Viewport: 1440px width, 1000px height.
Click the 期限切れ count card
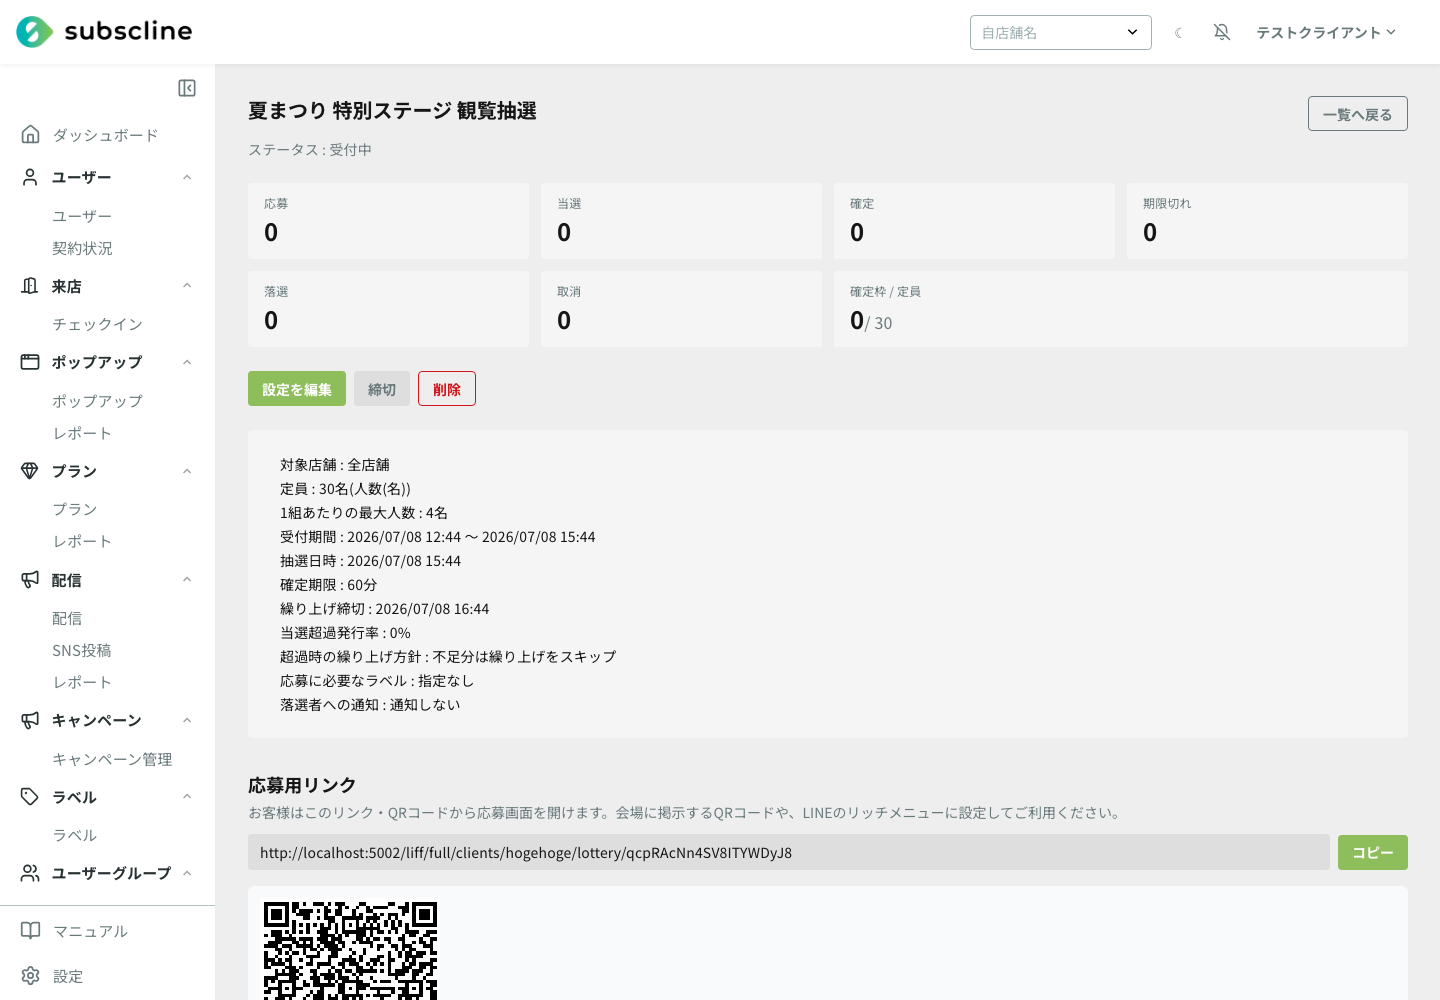(x=1267, y=221)
